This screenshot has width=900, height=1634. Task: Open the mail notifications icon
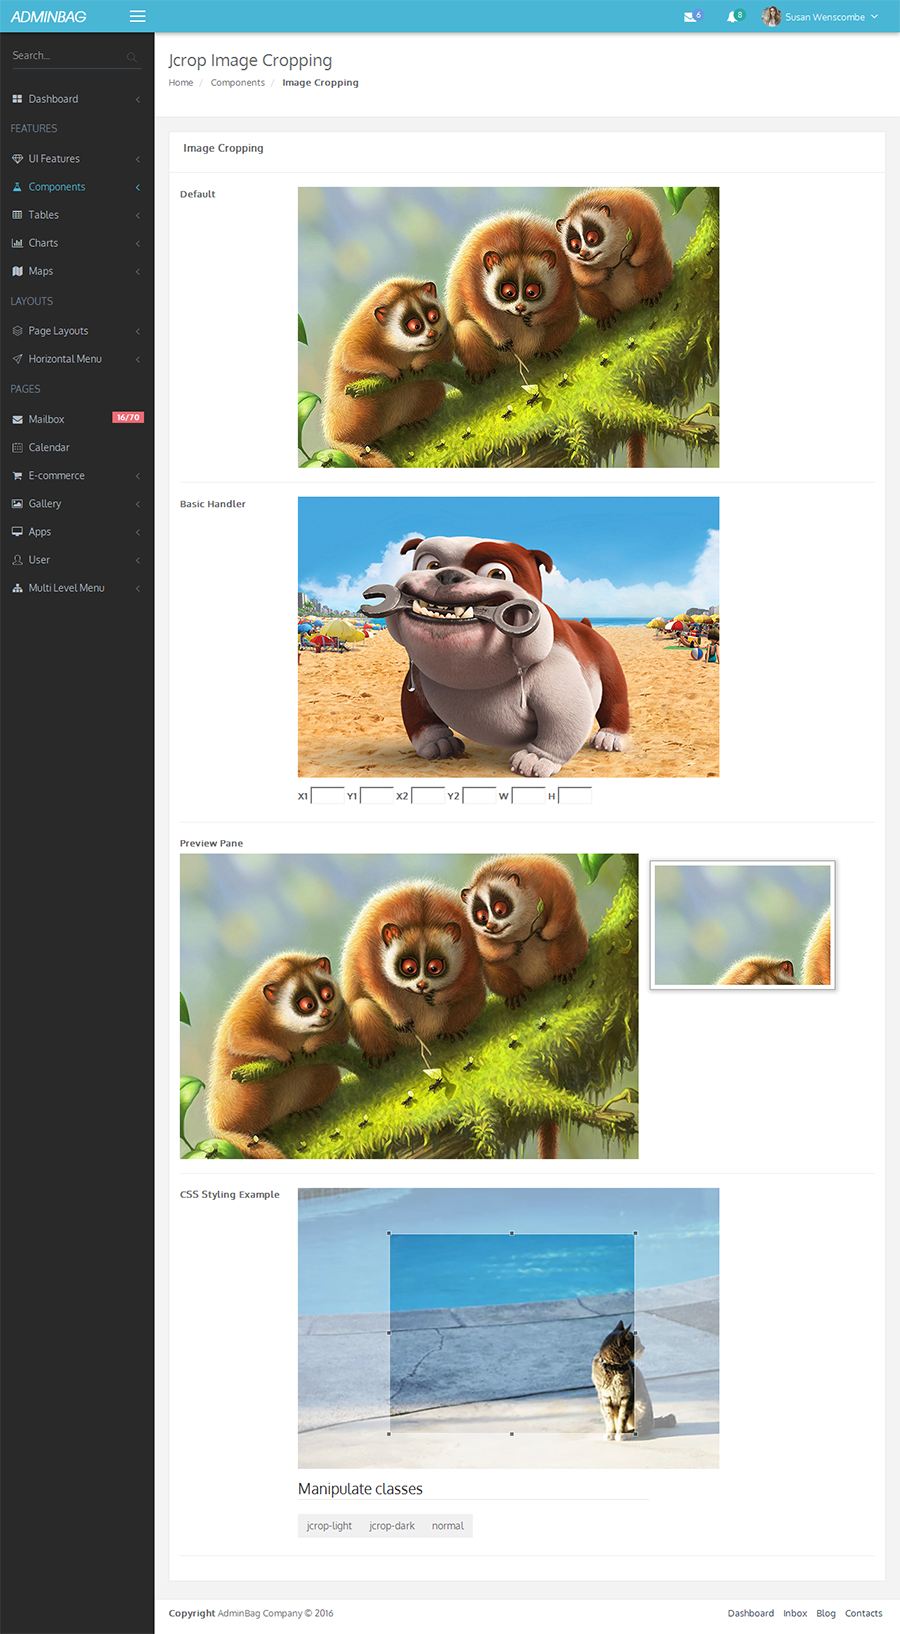click(690, 17)
